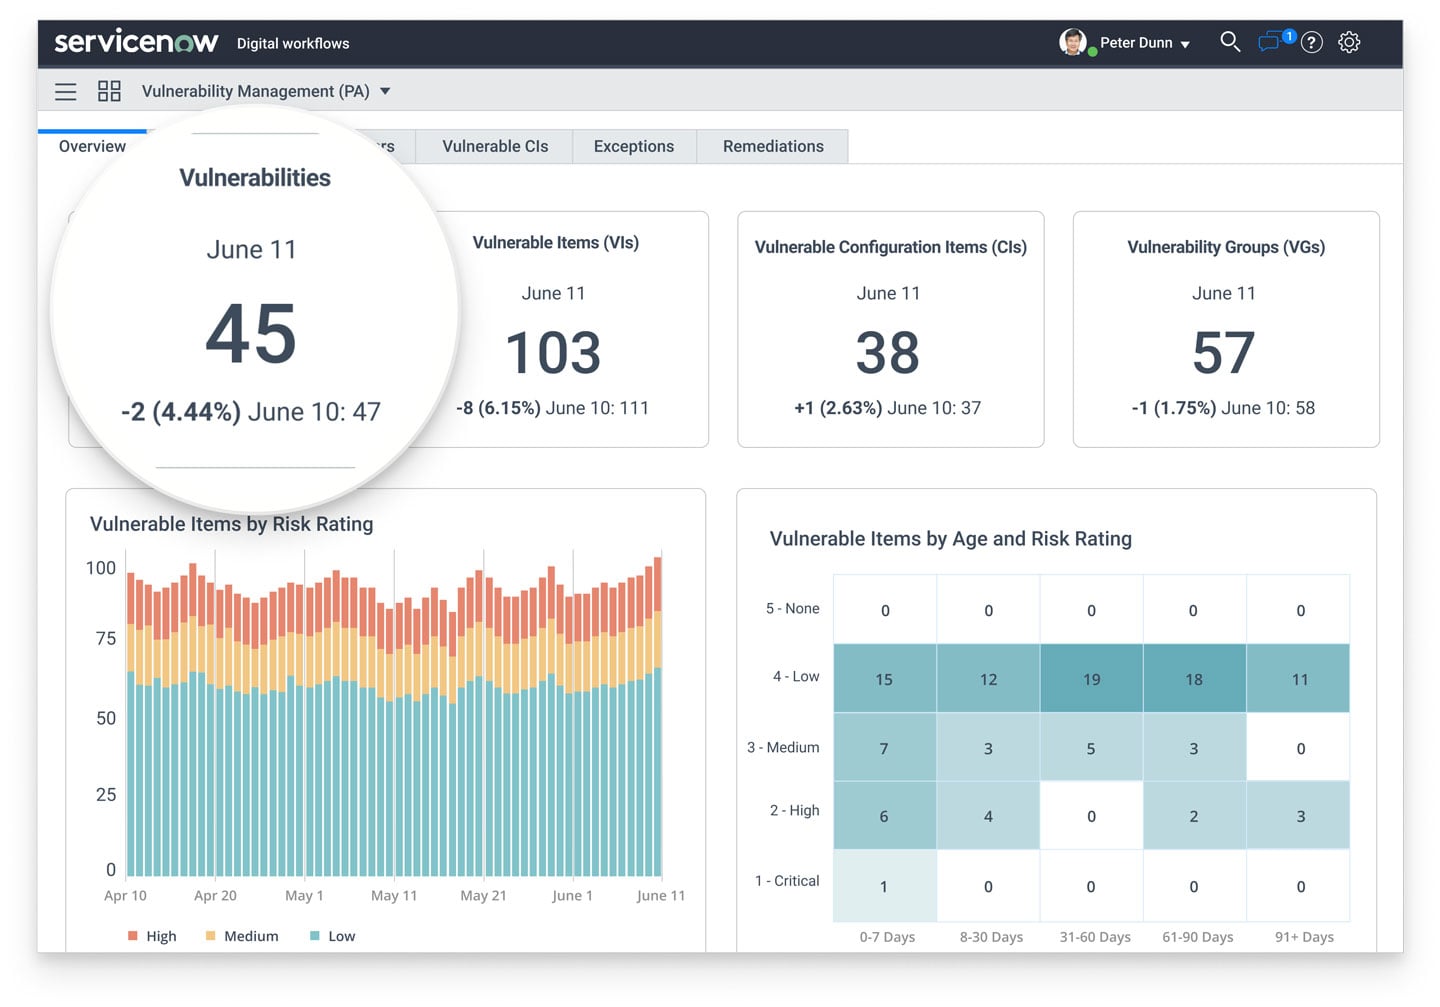Open the chat notifications icon
Image resolution: width=1440 pixels, height=1007 pixels.
[1271, 42]
